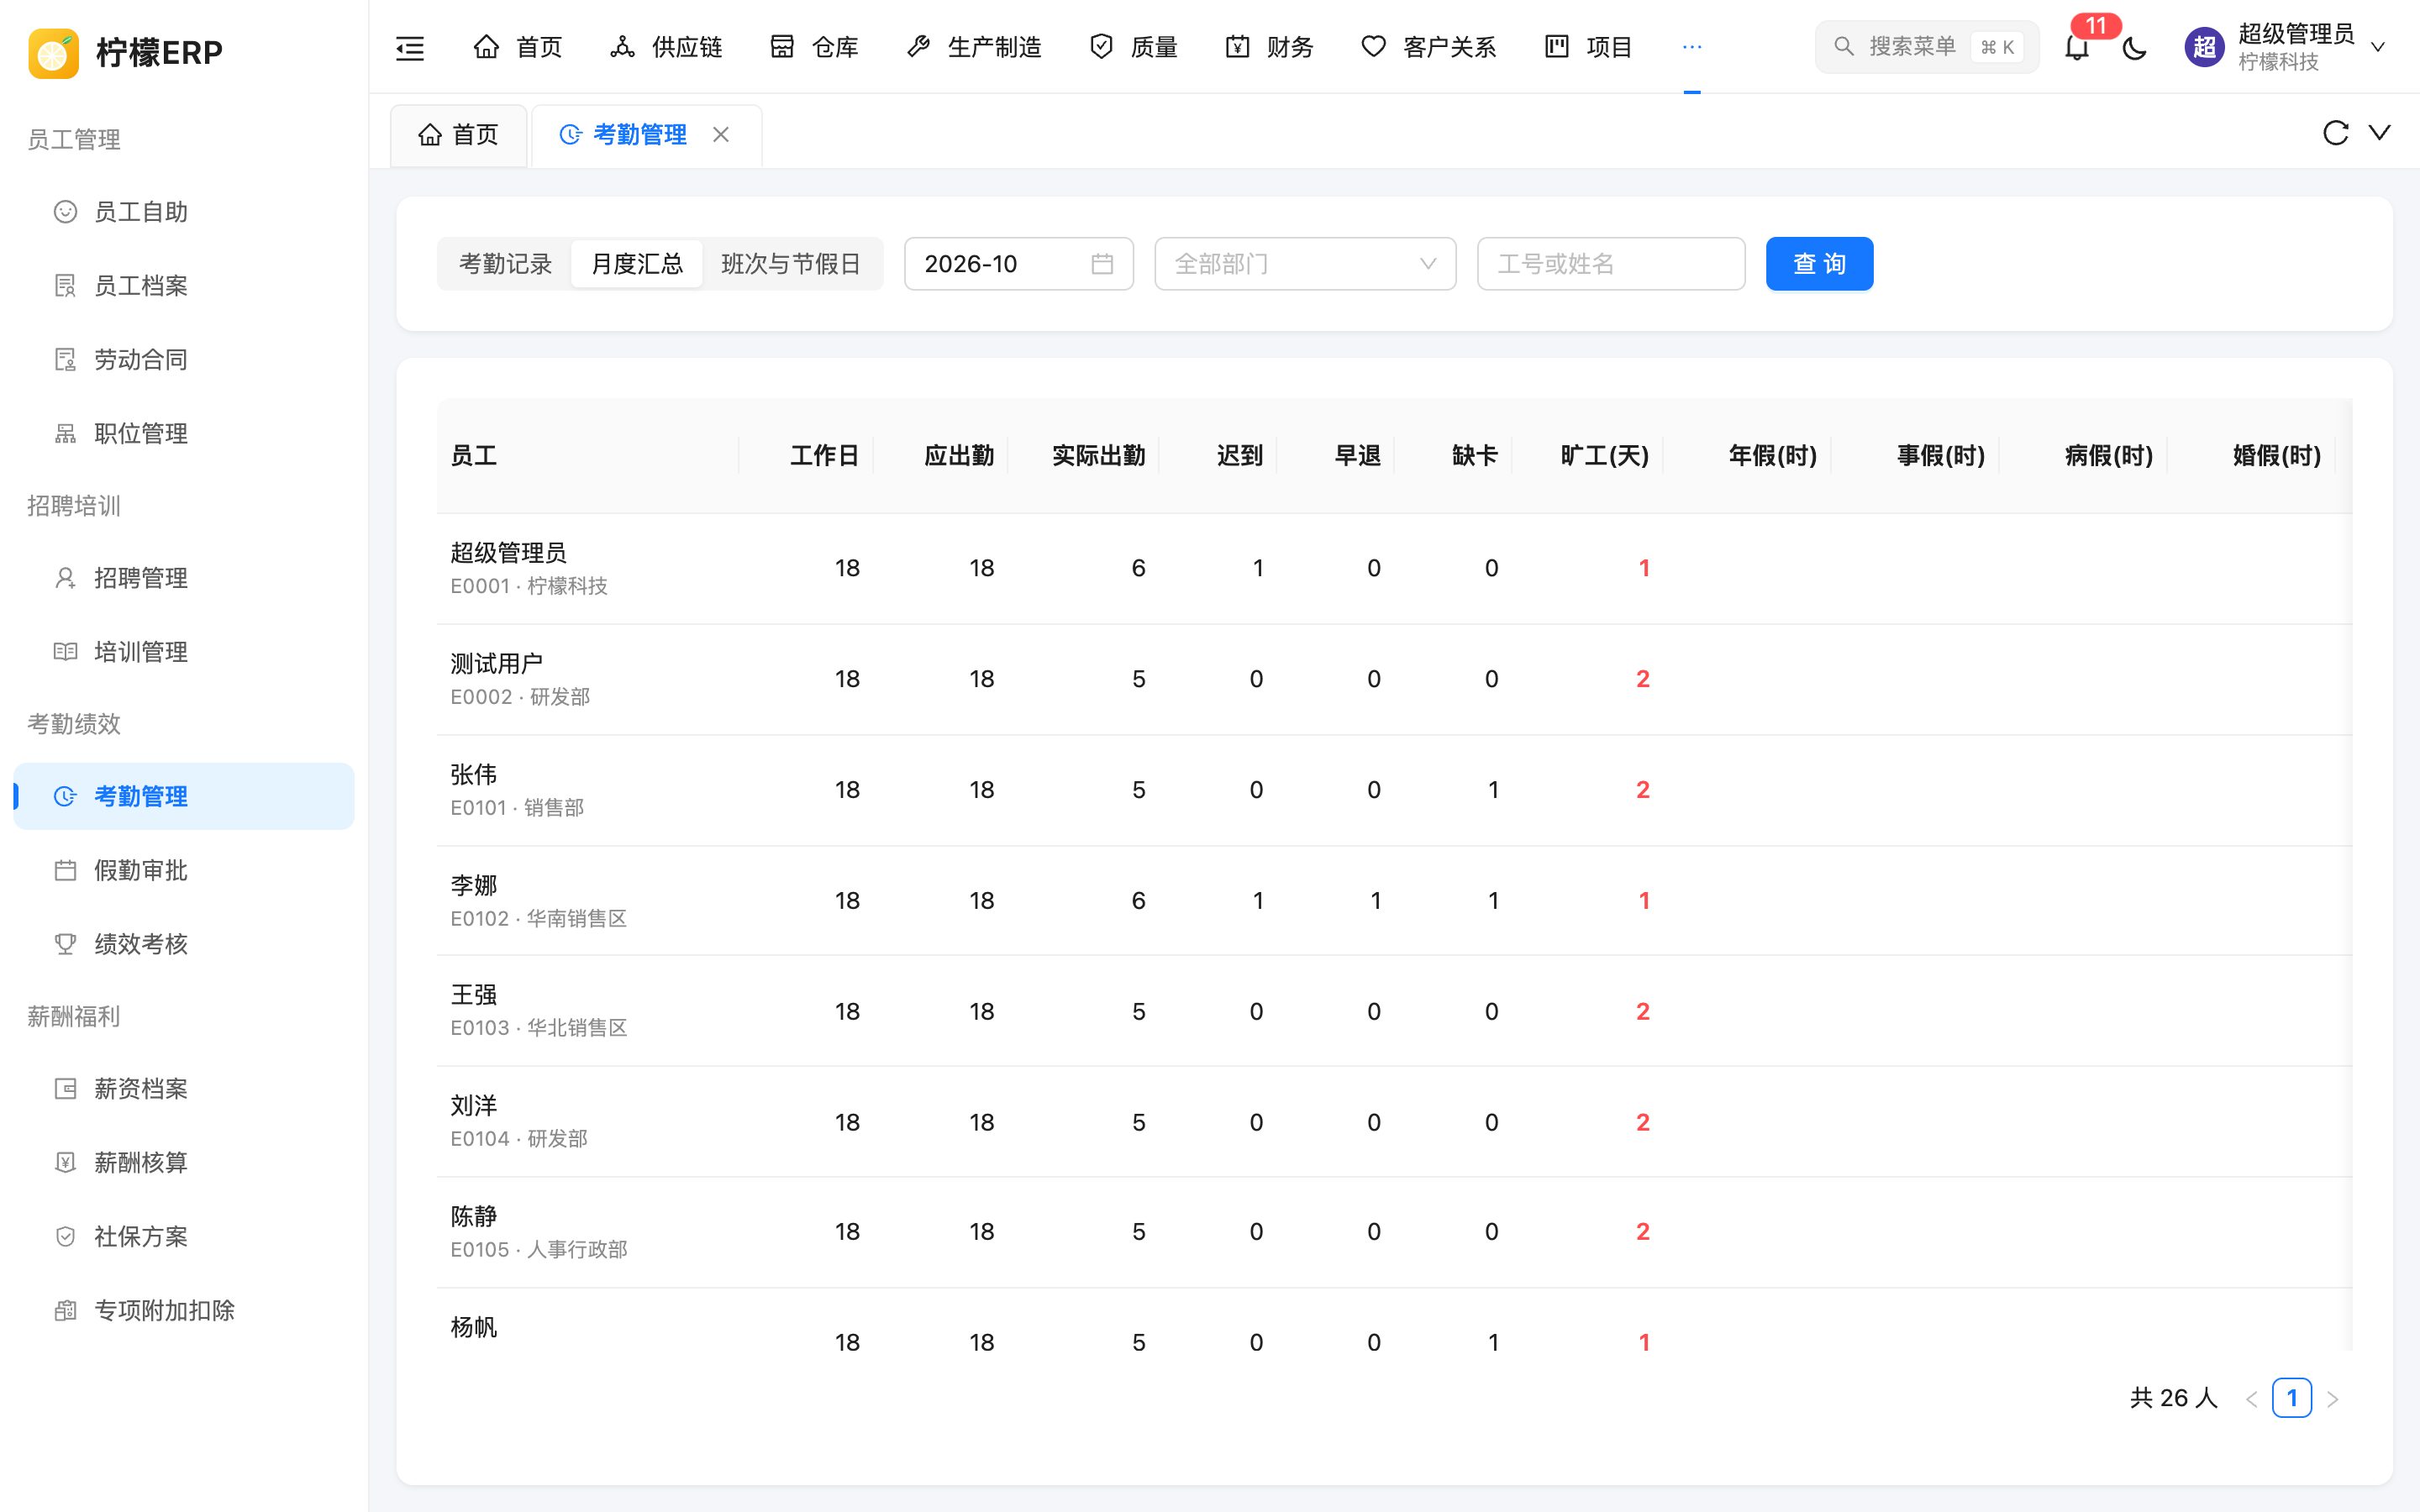This screenshot has height=1512, width=2420.
Task: Open 劳动合同 in the sidebar
Action: pos(184,360)
